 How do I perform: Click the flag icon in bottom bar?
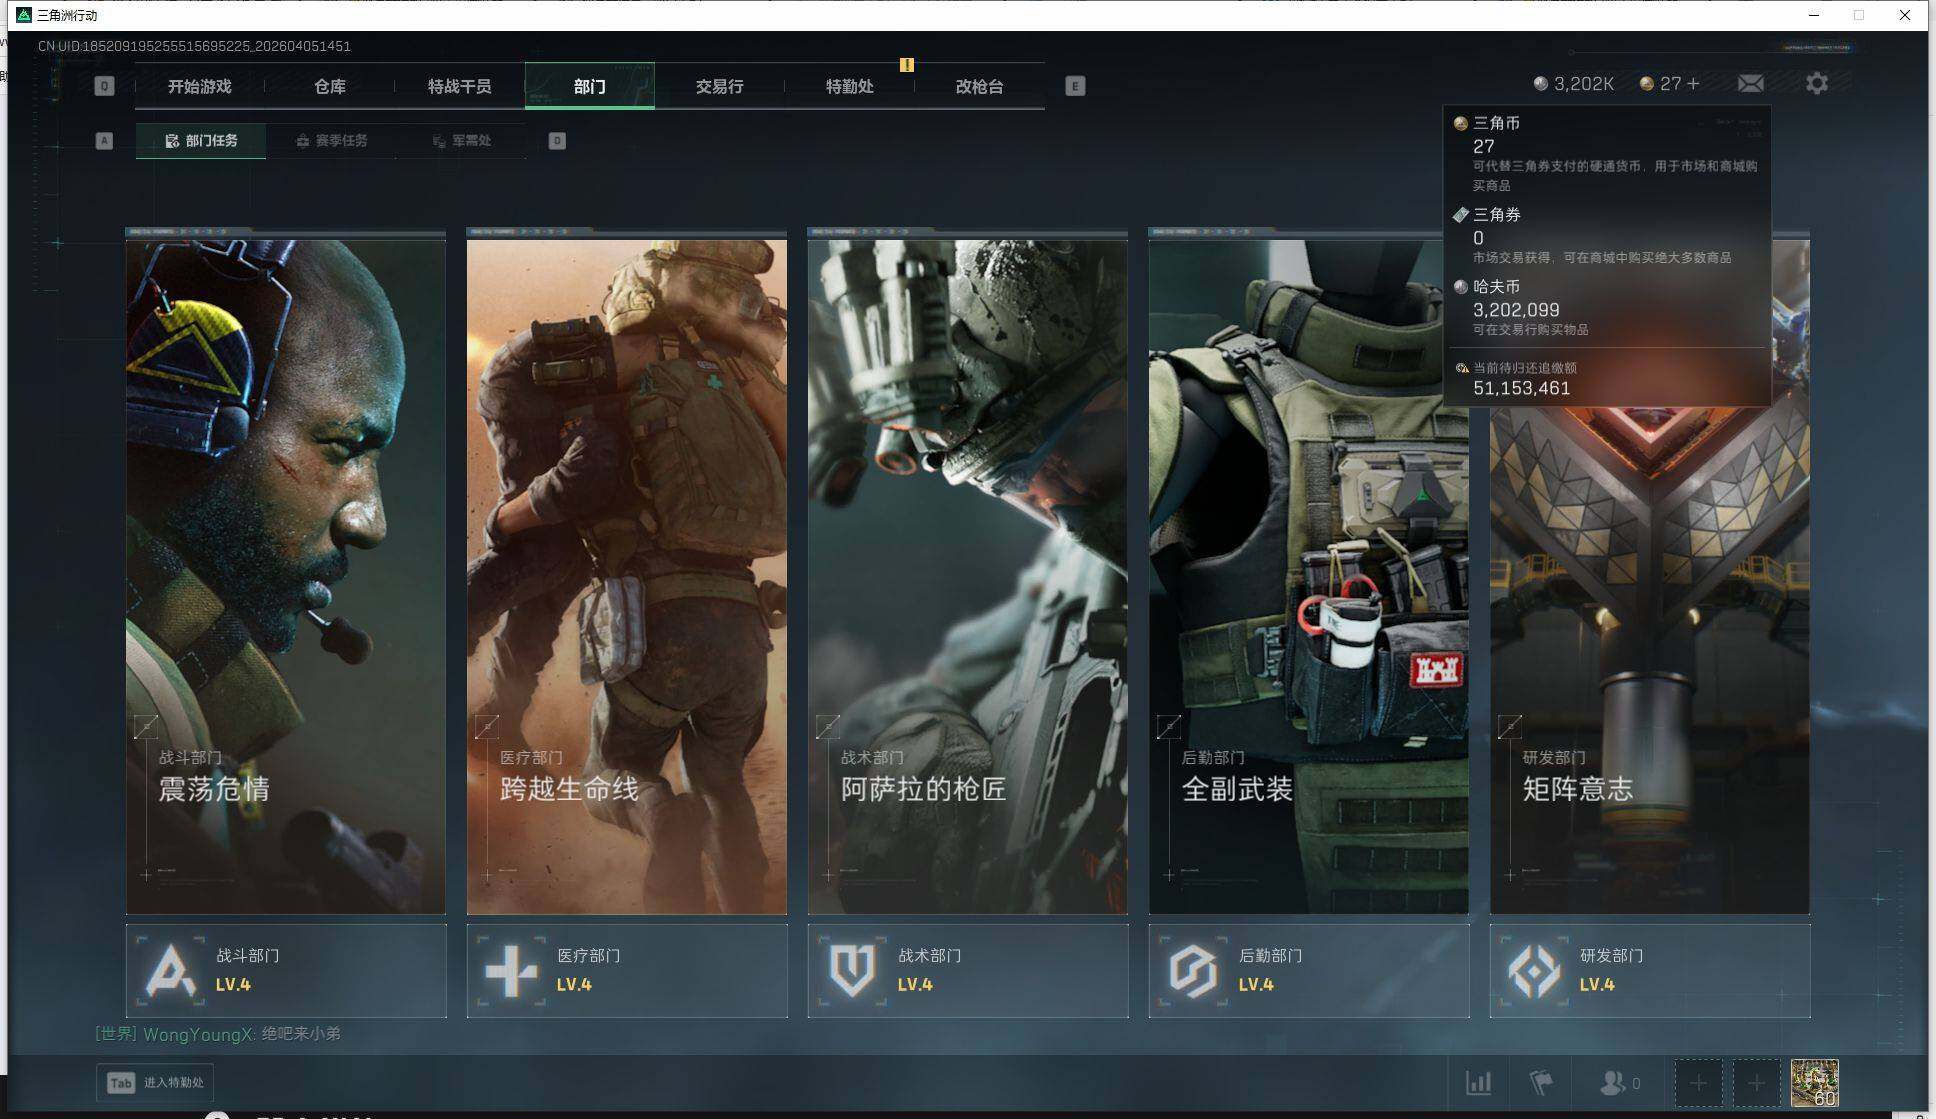click(1541, 1083)
